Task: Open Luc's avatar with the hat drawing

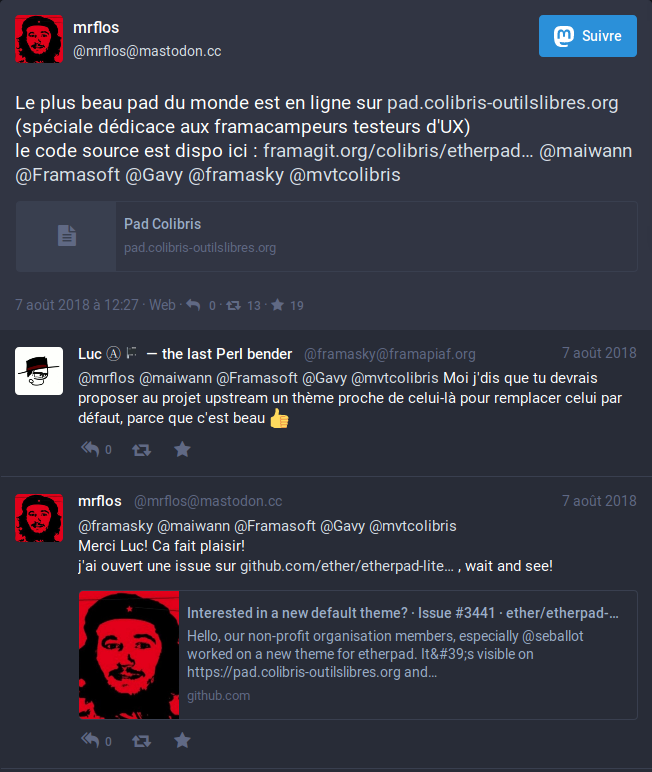Action: tap(39, 371)
